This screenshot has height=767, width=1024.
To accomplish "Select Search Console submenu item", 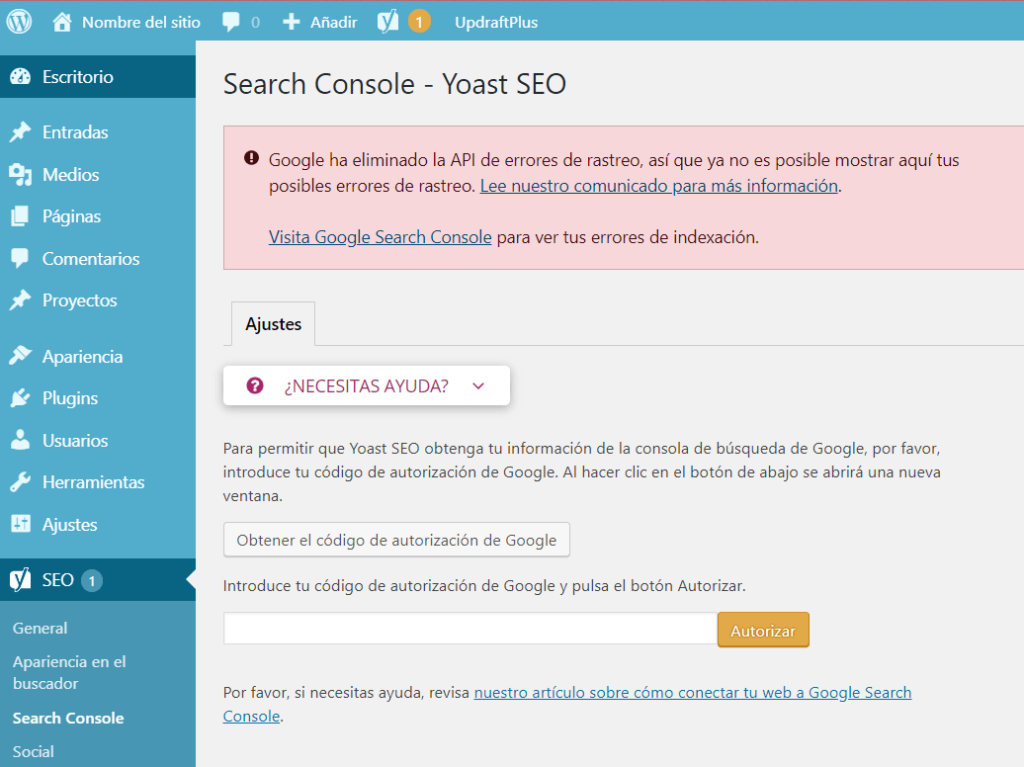I will [68, 718].
